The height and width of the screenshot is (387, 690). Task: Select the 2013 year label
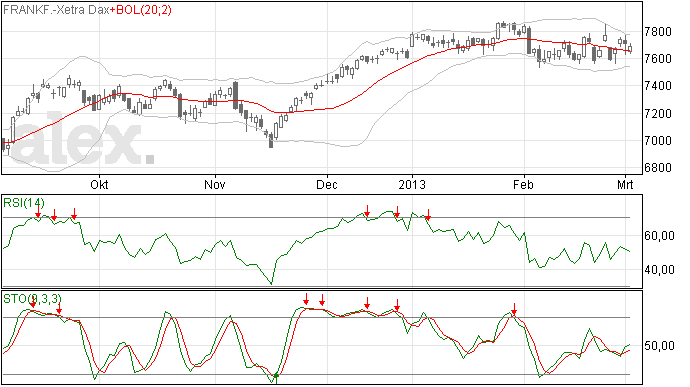click(x=412, y=184)
